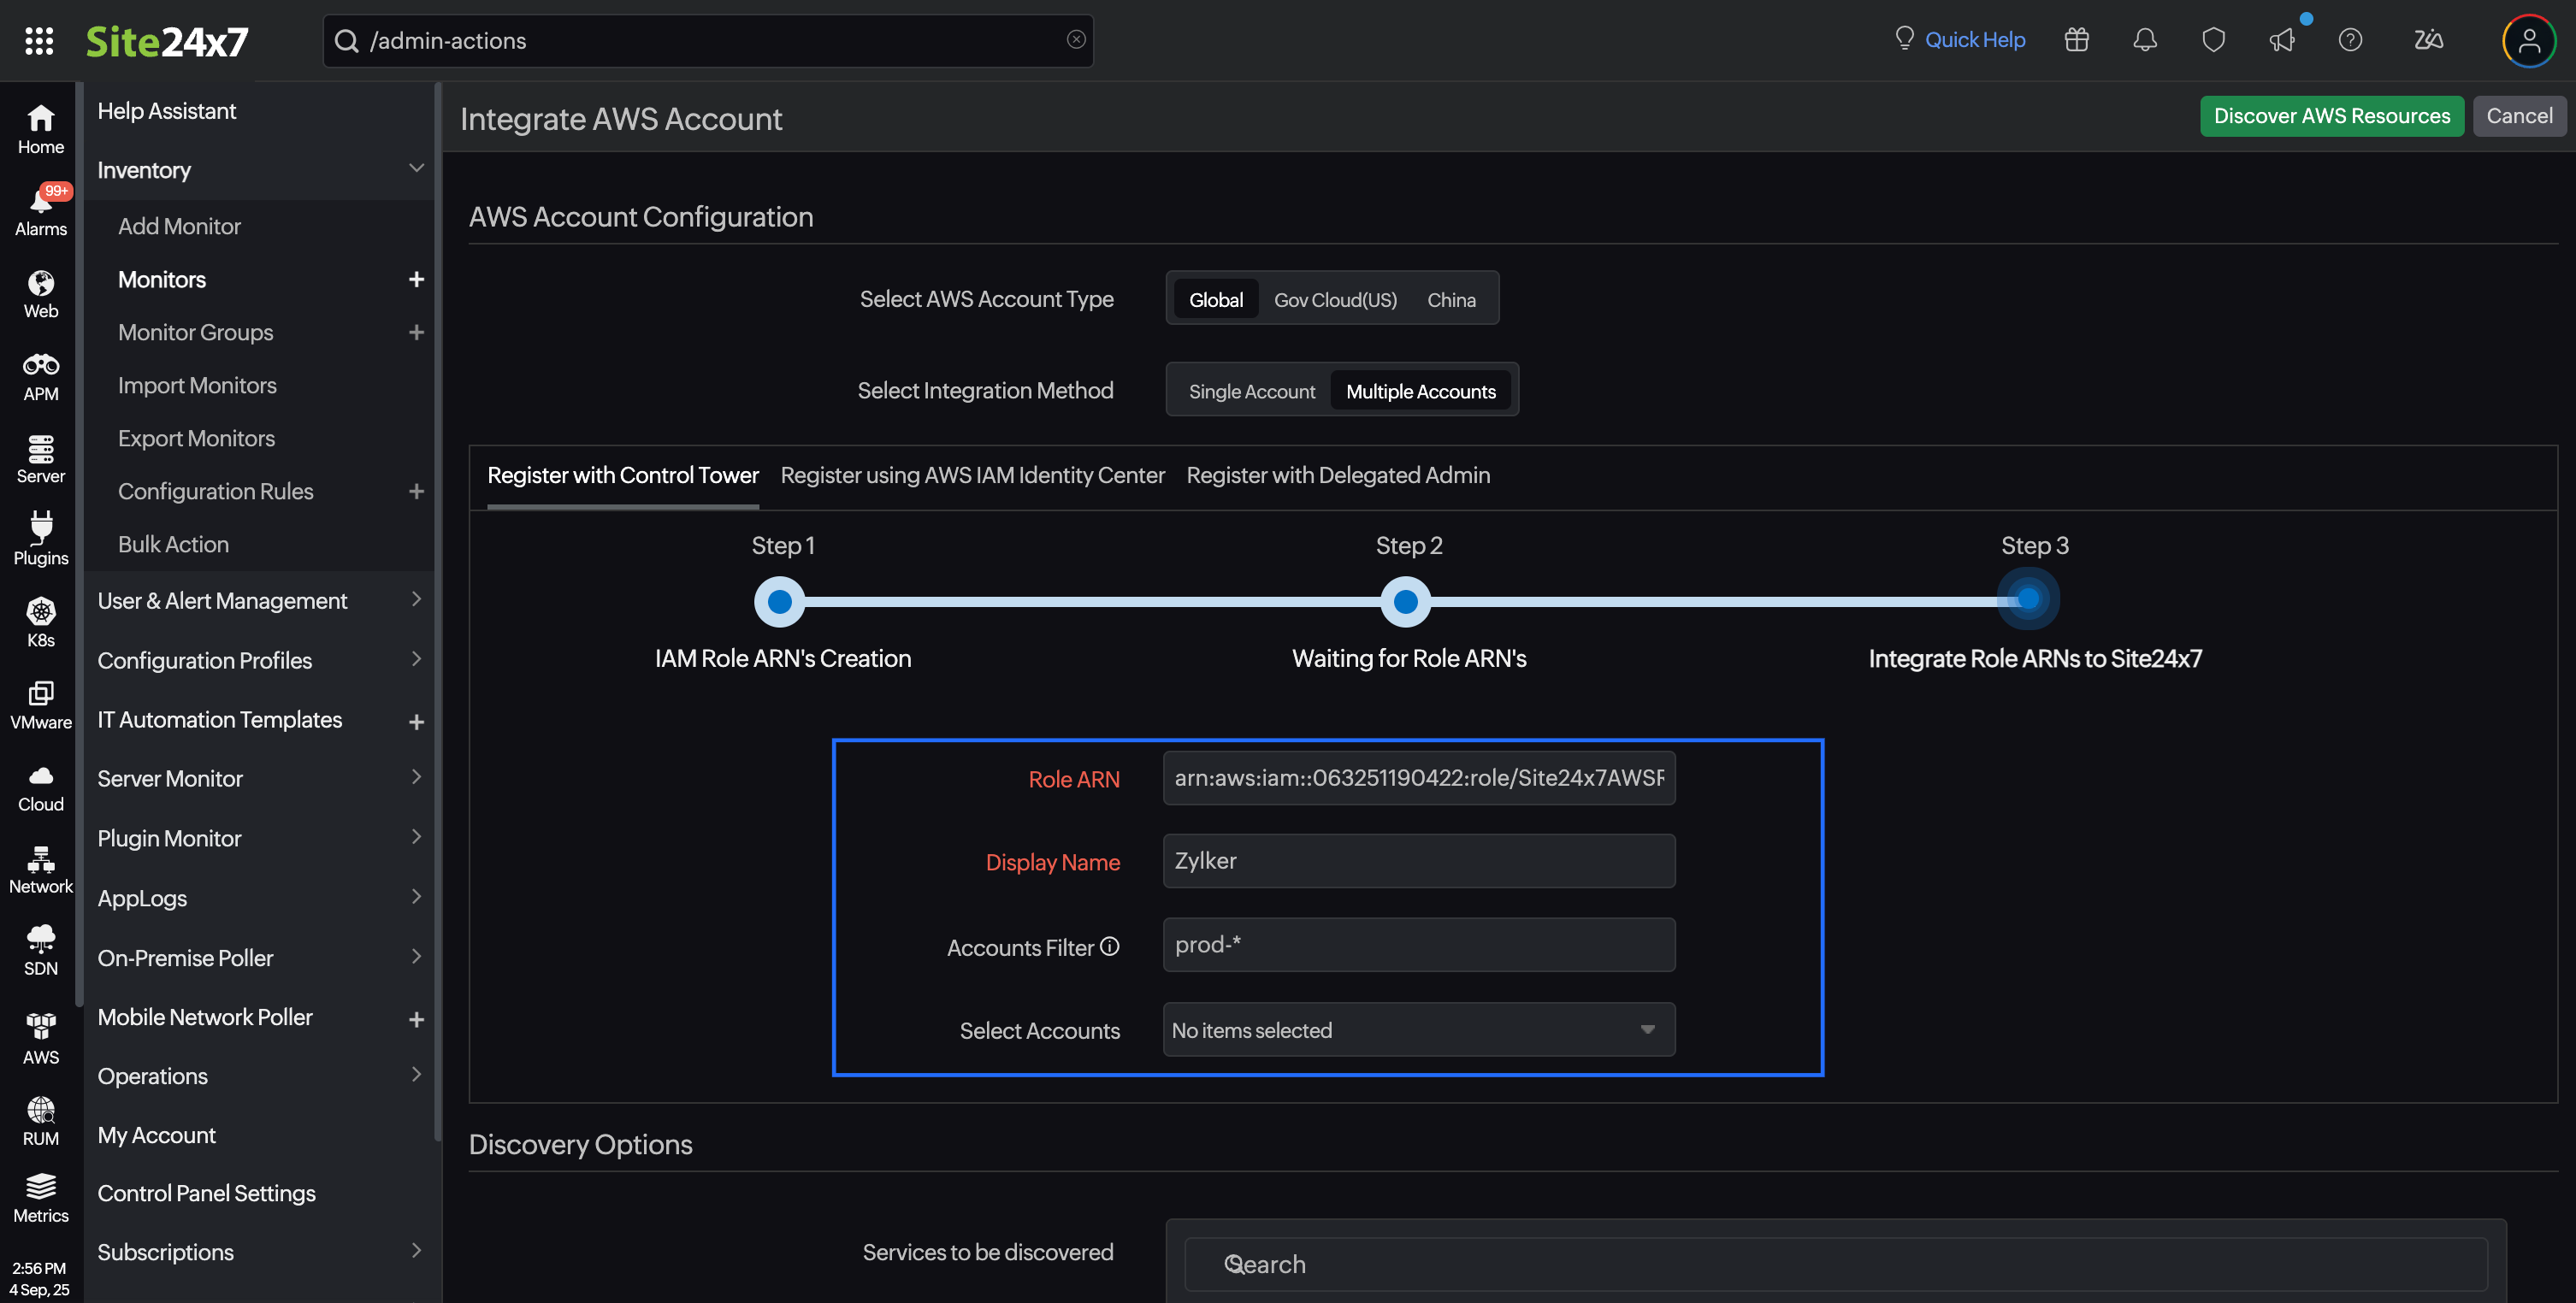Image resolution: width=2576 pixels, height=1303 pixels.
Task: Open the user profile avatar
Action: click(x=2527, y=41)
